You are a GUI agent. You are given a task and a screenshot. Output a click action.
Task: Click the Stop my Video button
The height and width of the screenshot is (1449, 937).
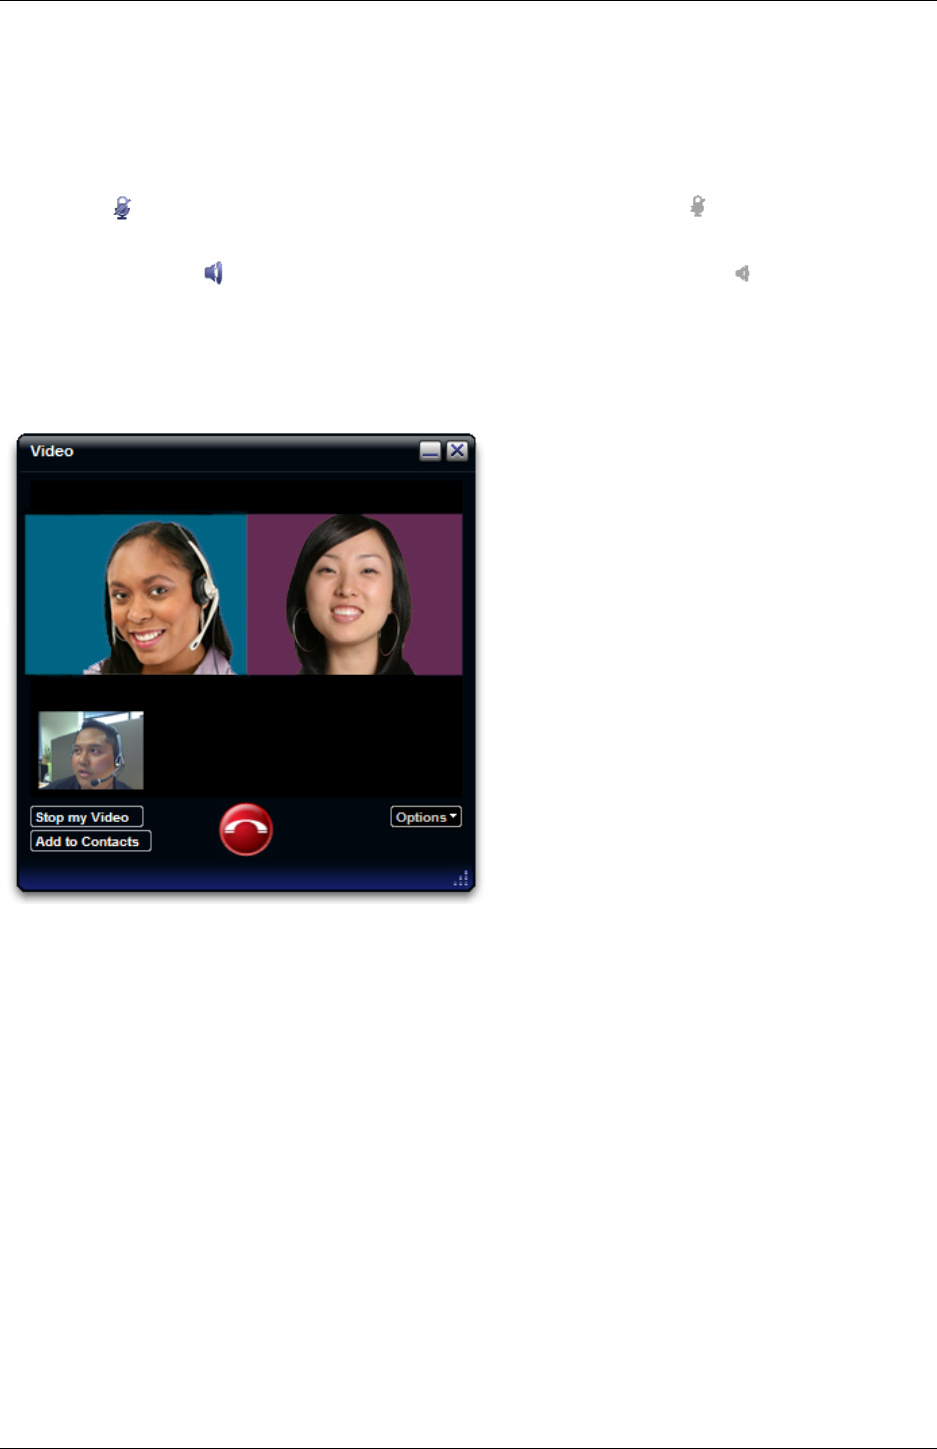pyautogui.click(x=87, y=817)
